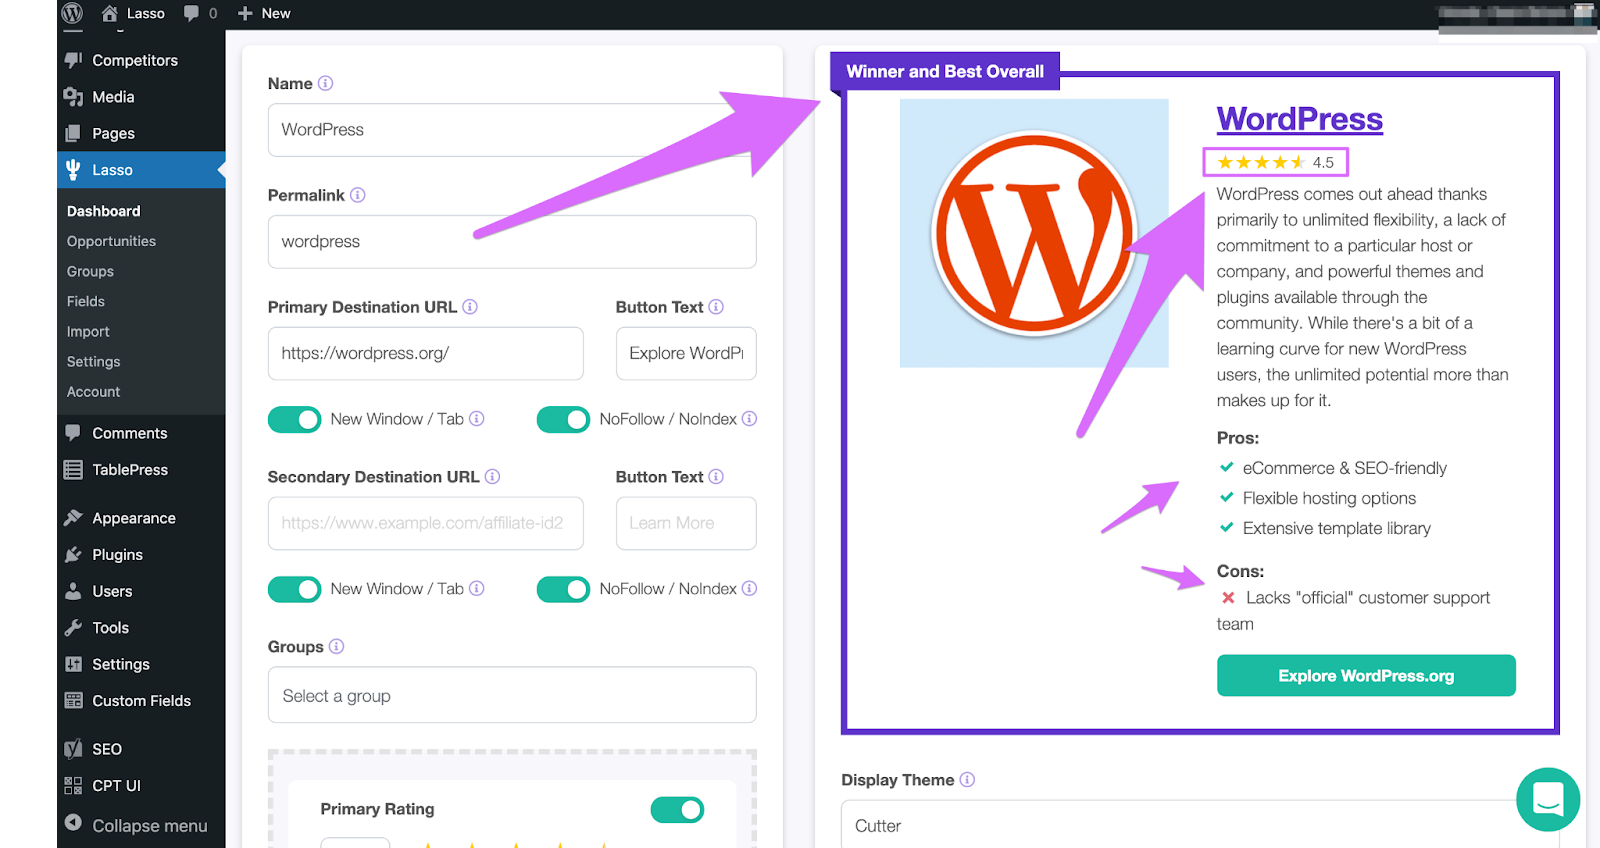Click the Secondary Destination URL field

point(425,523)
